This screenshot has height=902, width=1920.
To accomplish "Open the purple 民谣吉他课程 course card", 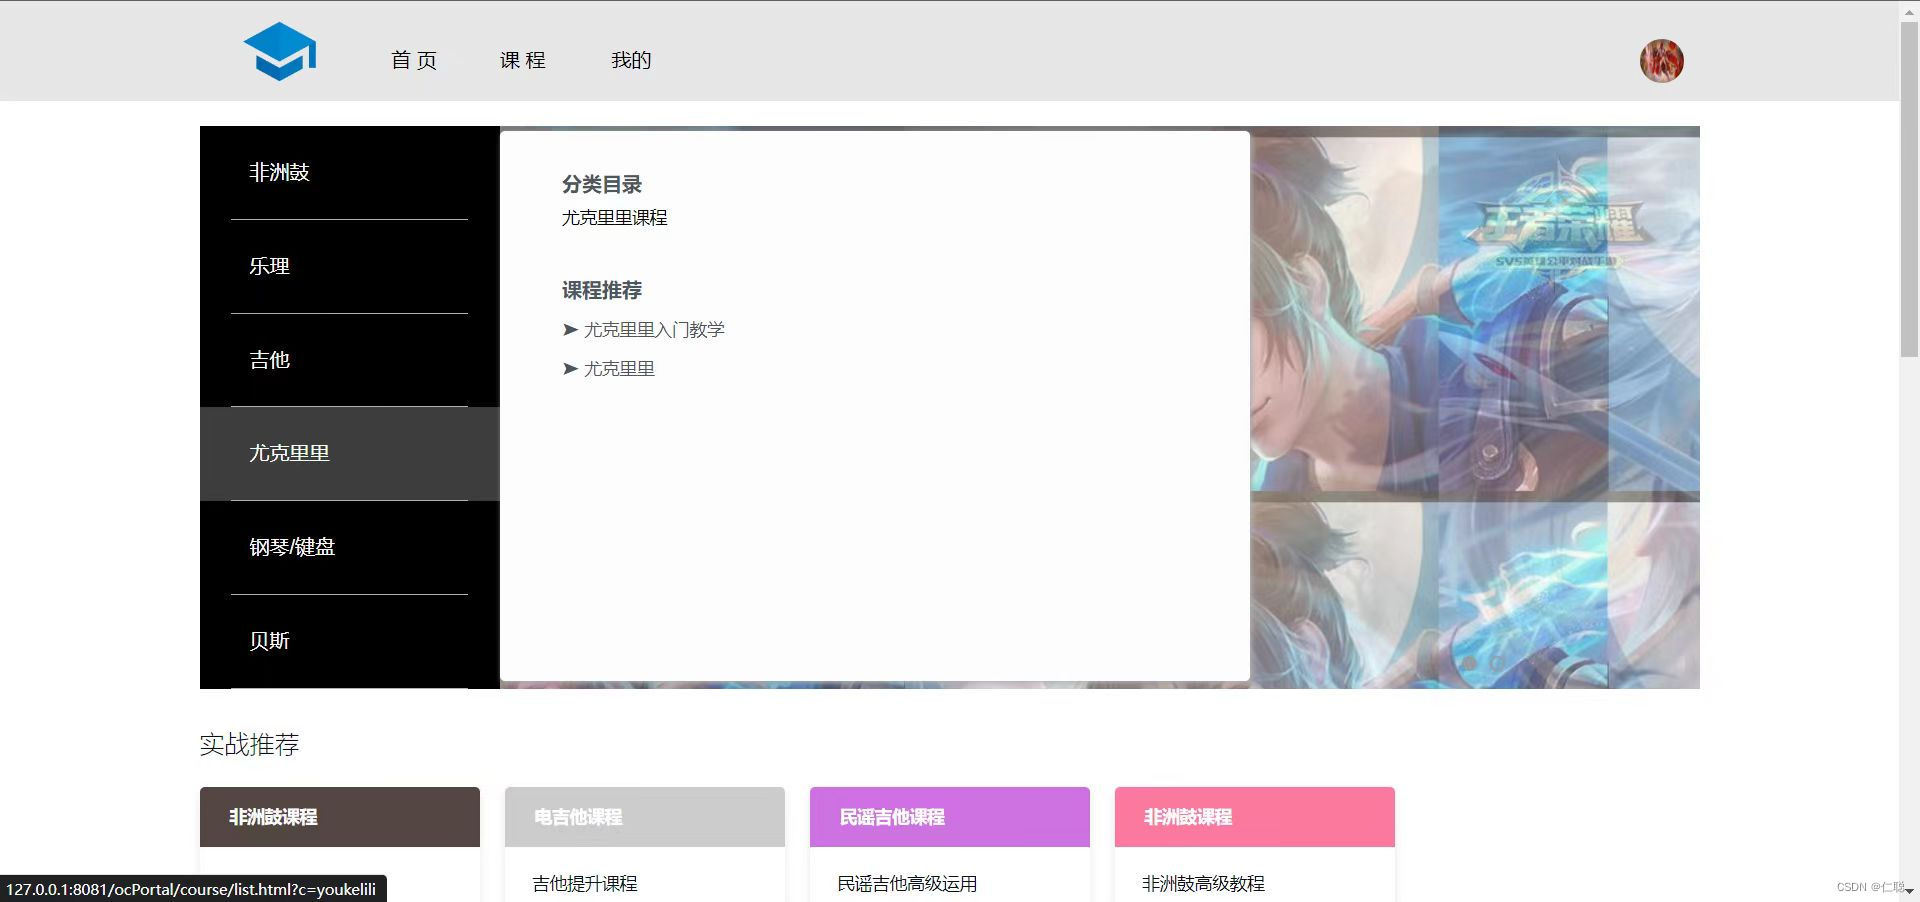I will click(x=950, y=817).
